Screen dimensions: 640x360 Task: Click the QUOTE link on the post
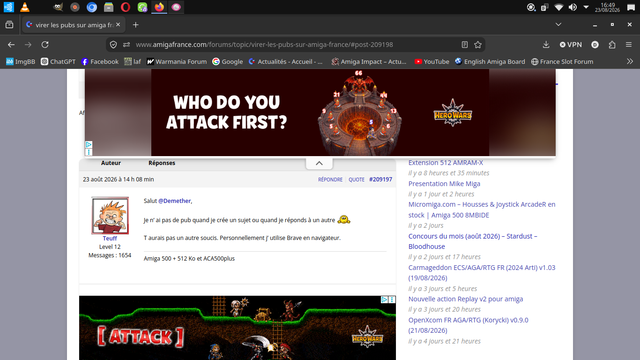coord(356,180)
